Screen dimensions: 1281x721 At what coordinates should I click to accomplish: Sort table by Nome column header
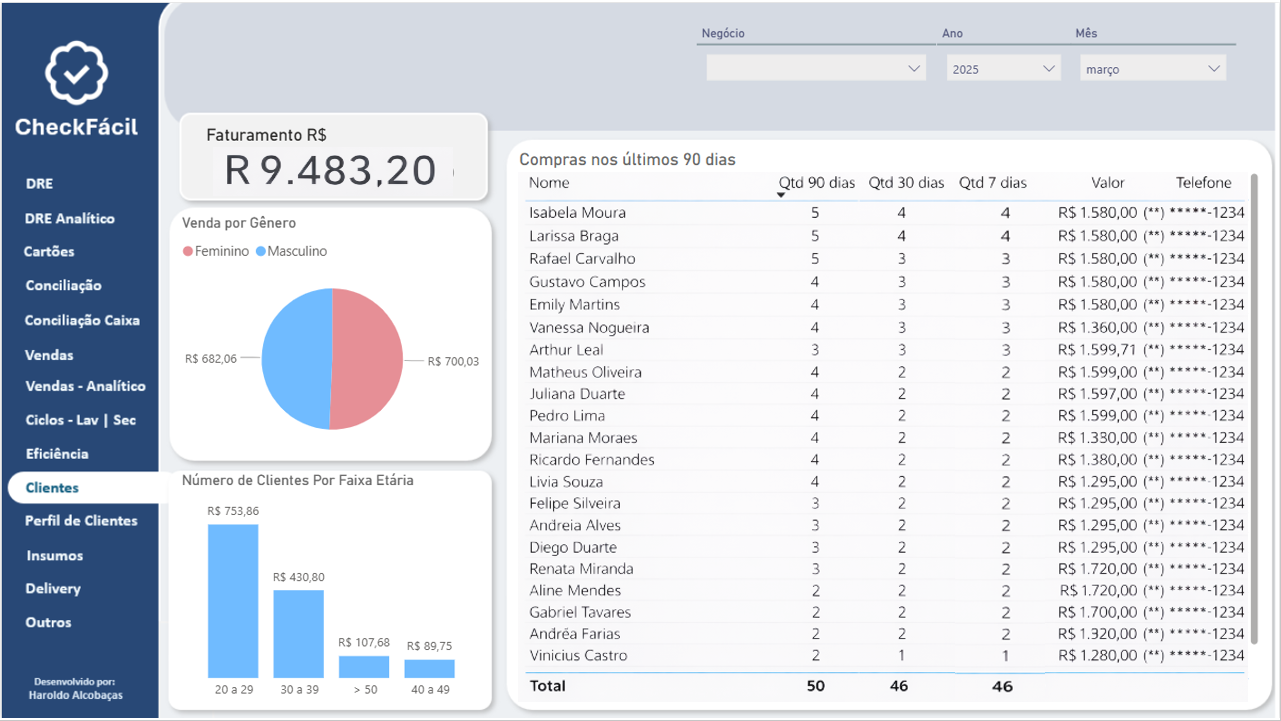coord(549,183)
